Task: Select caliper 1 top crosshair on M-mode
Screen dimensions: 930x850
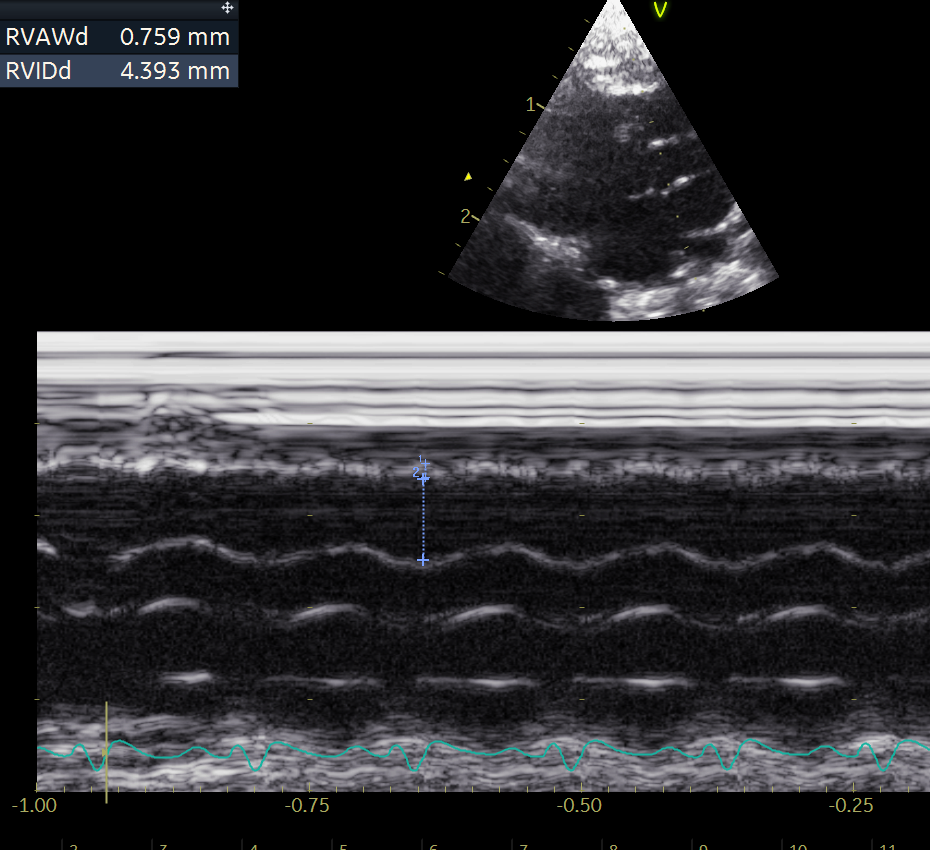Action: (425, 463)
